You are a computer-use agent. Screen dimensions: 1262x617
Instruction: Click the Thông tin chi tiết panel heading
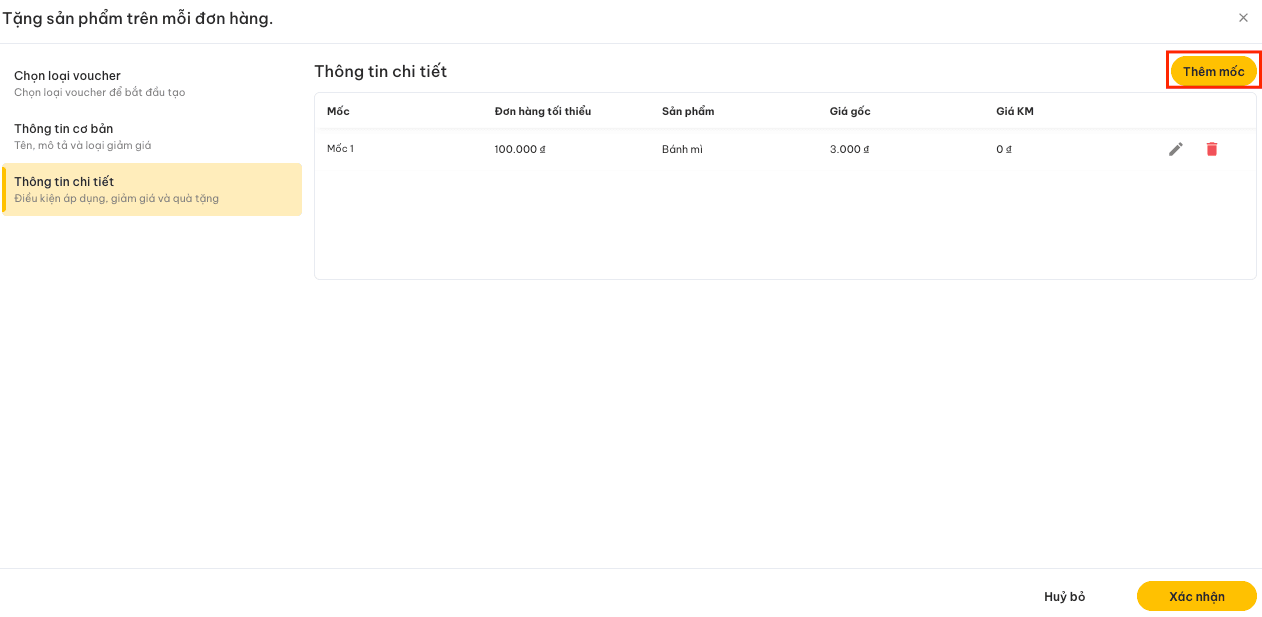pos(380,71)
